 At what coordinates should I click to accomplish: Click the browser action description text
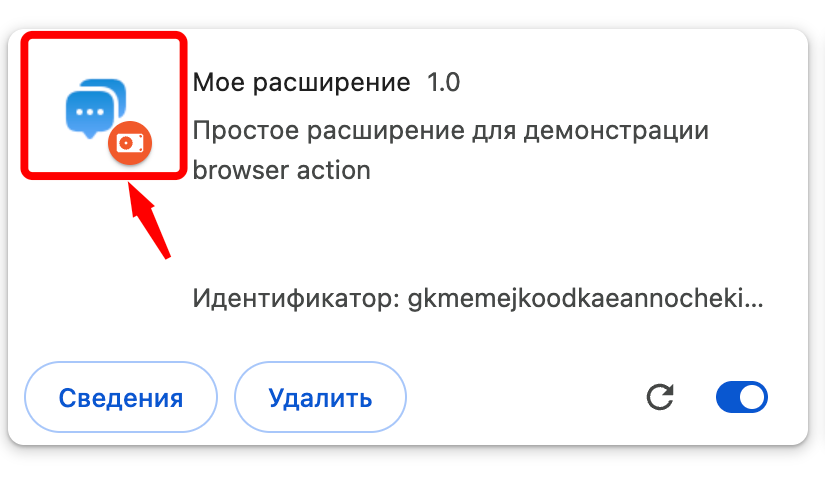click(x=281, y=170)
